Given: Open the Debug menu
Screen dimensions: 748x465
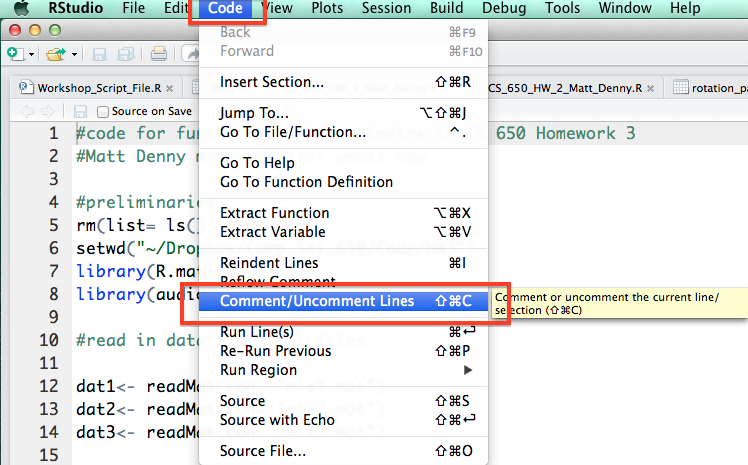Looking at the screenshot, I should tap(504, 8).
